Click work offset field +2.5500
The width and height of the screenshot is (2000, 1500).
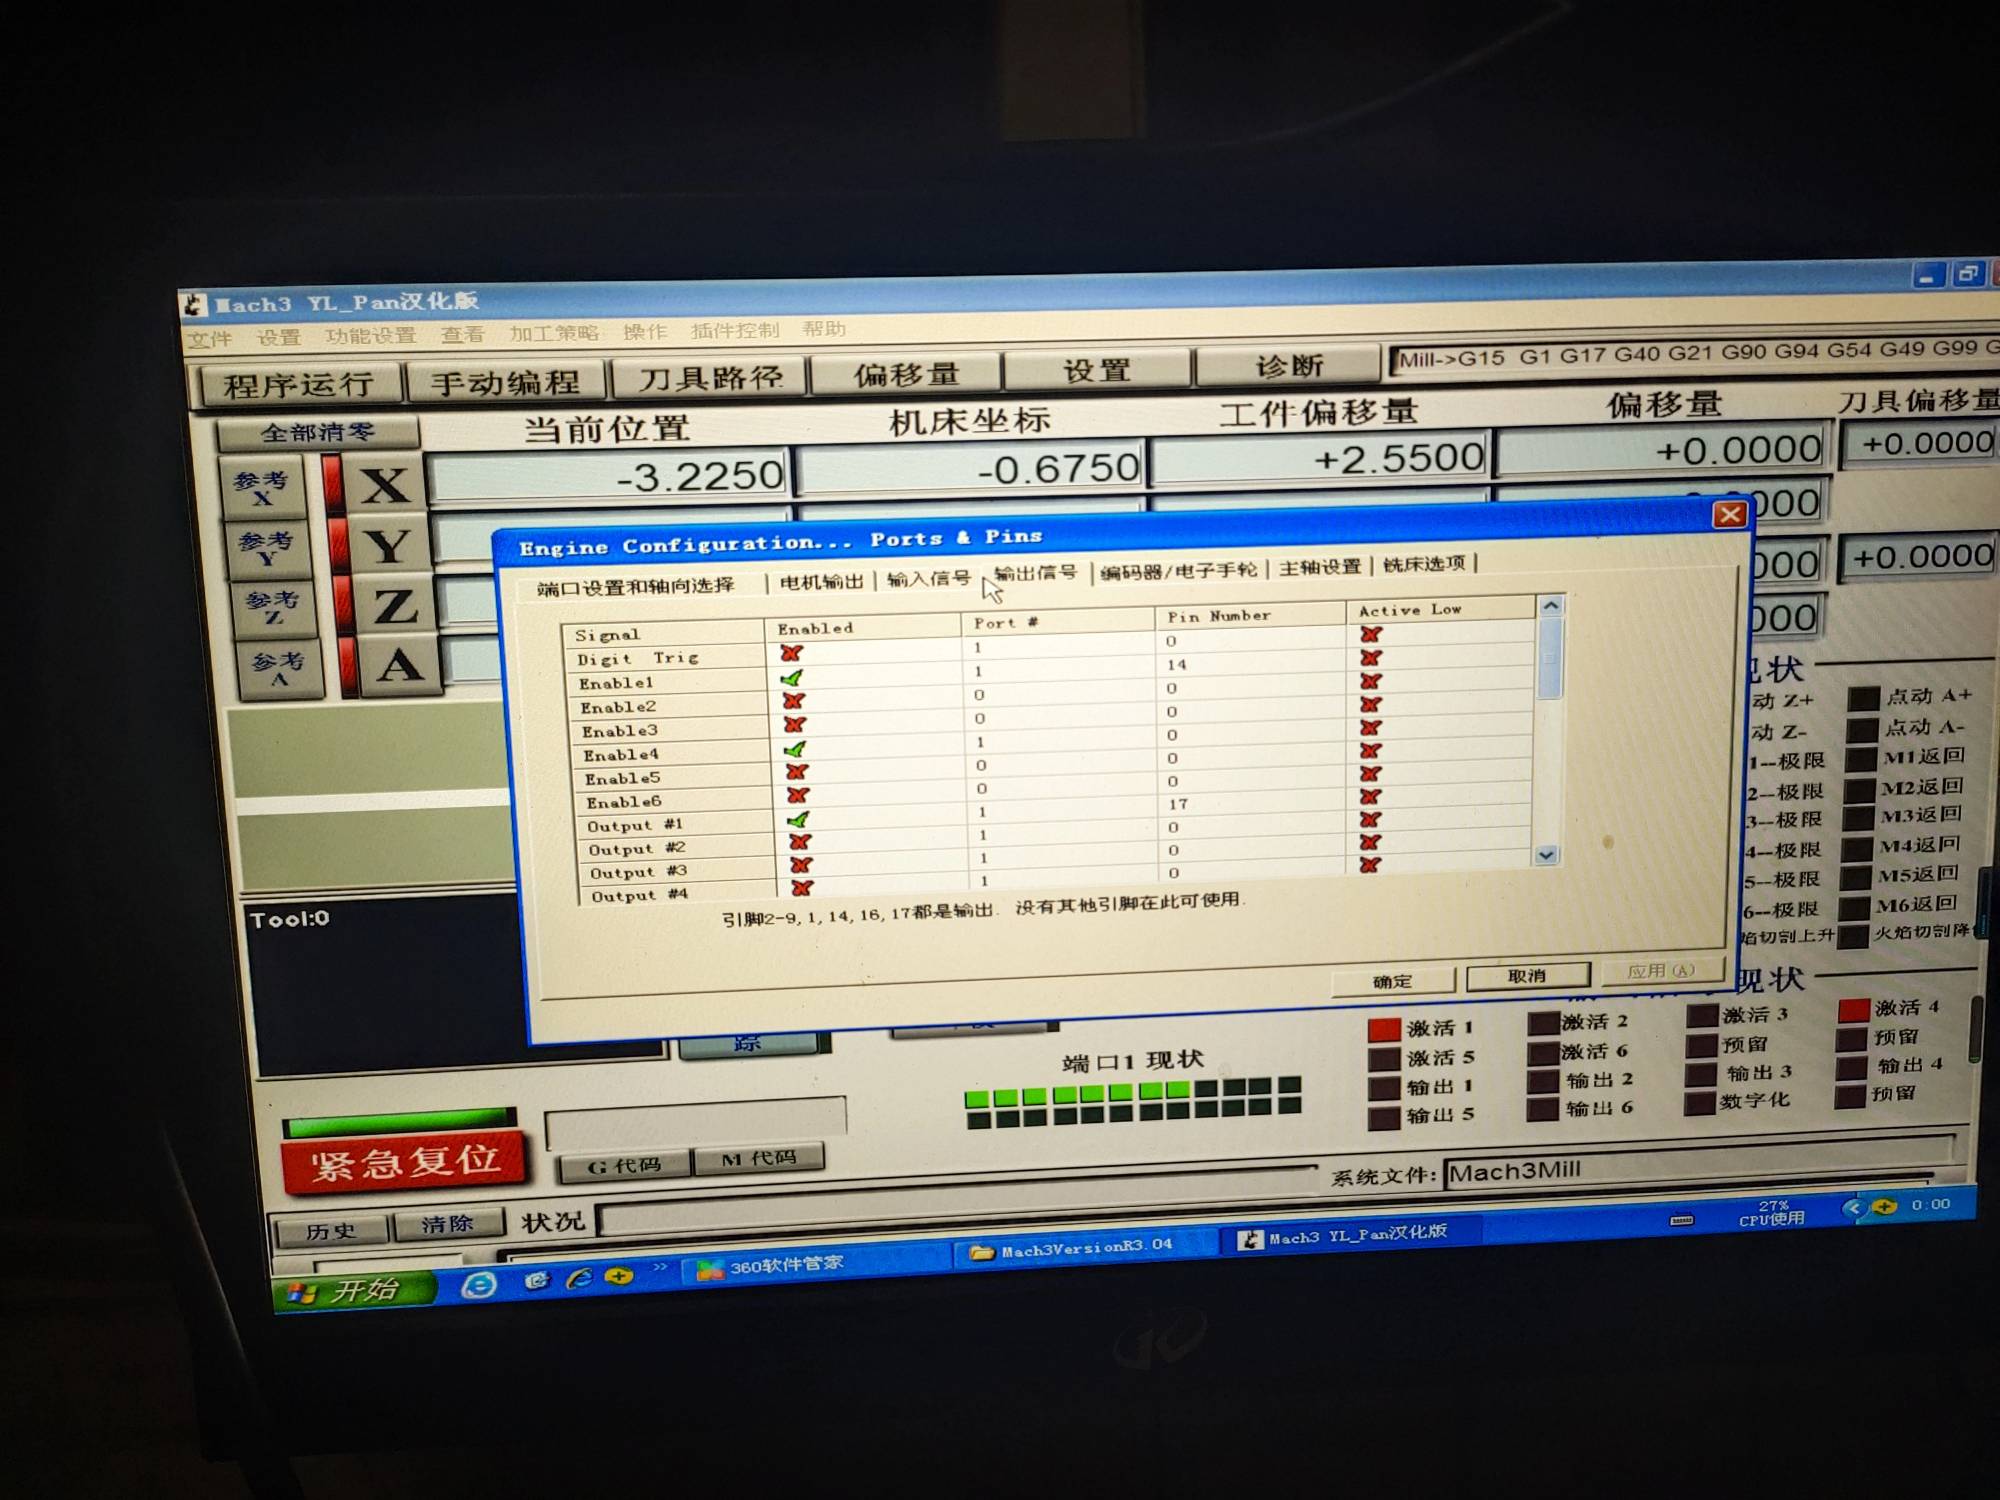(1319, 459)
